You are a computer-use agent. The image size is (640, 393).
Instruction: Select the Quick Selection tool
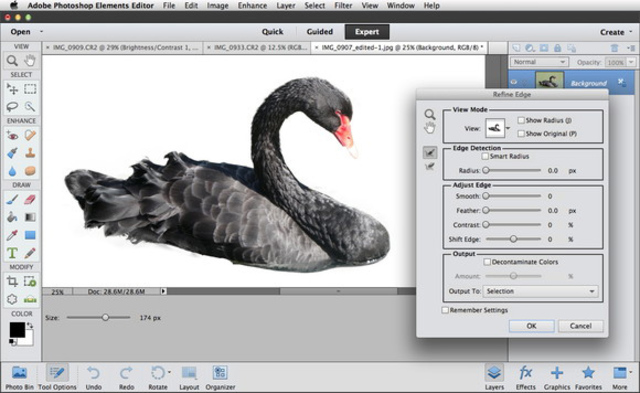[x=30, y=107]
